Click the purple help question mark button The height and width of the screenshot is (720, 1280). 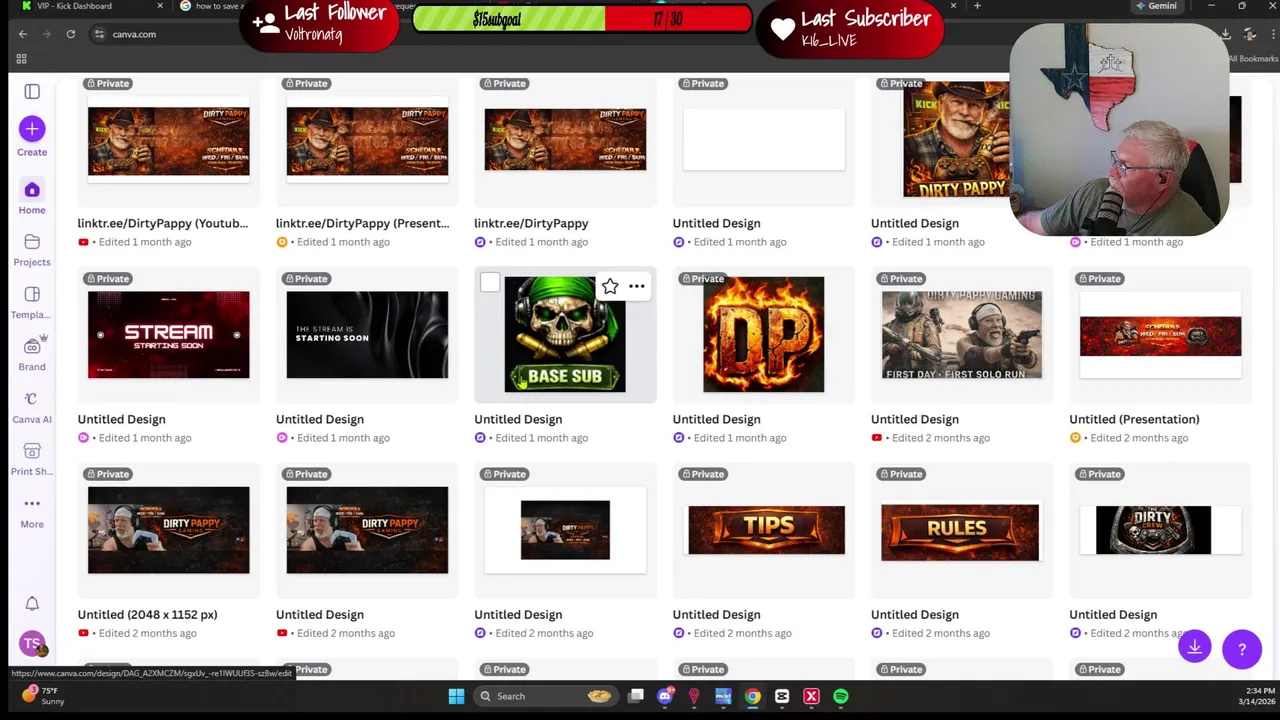[1242, 648]
